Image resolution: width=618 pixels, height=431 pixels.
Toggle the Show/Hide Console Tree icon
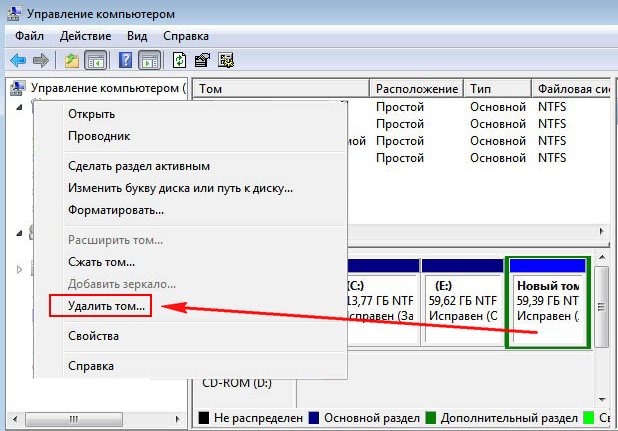[x=96, y=60]
